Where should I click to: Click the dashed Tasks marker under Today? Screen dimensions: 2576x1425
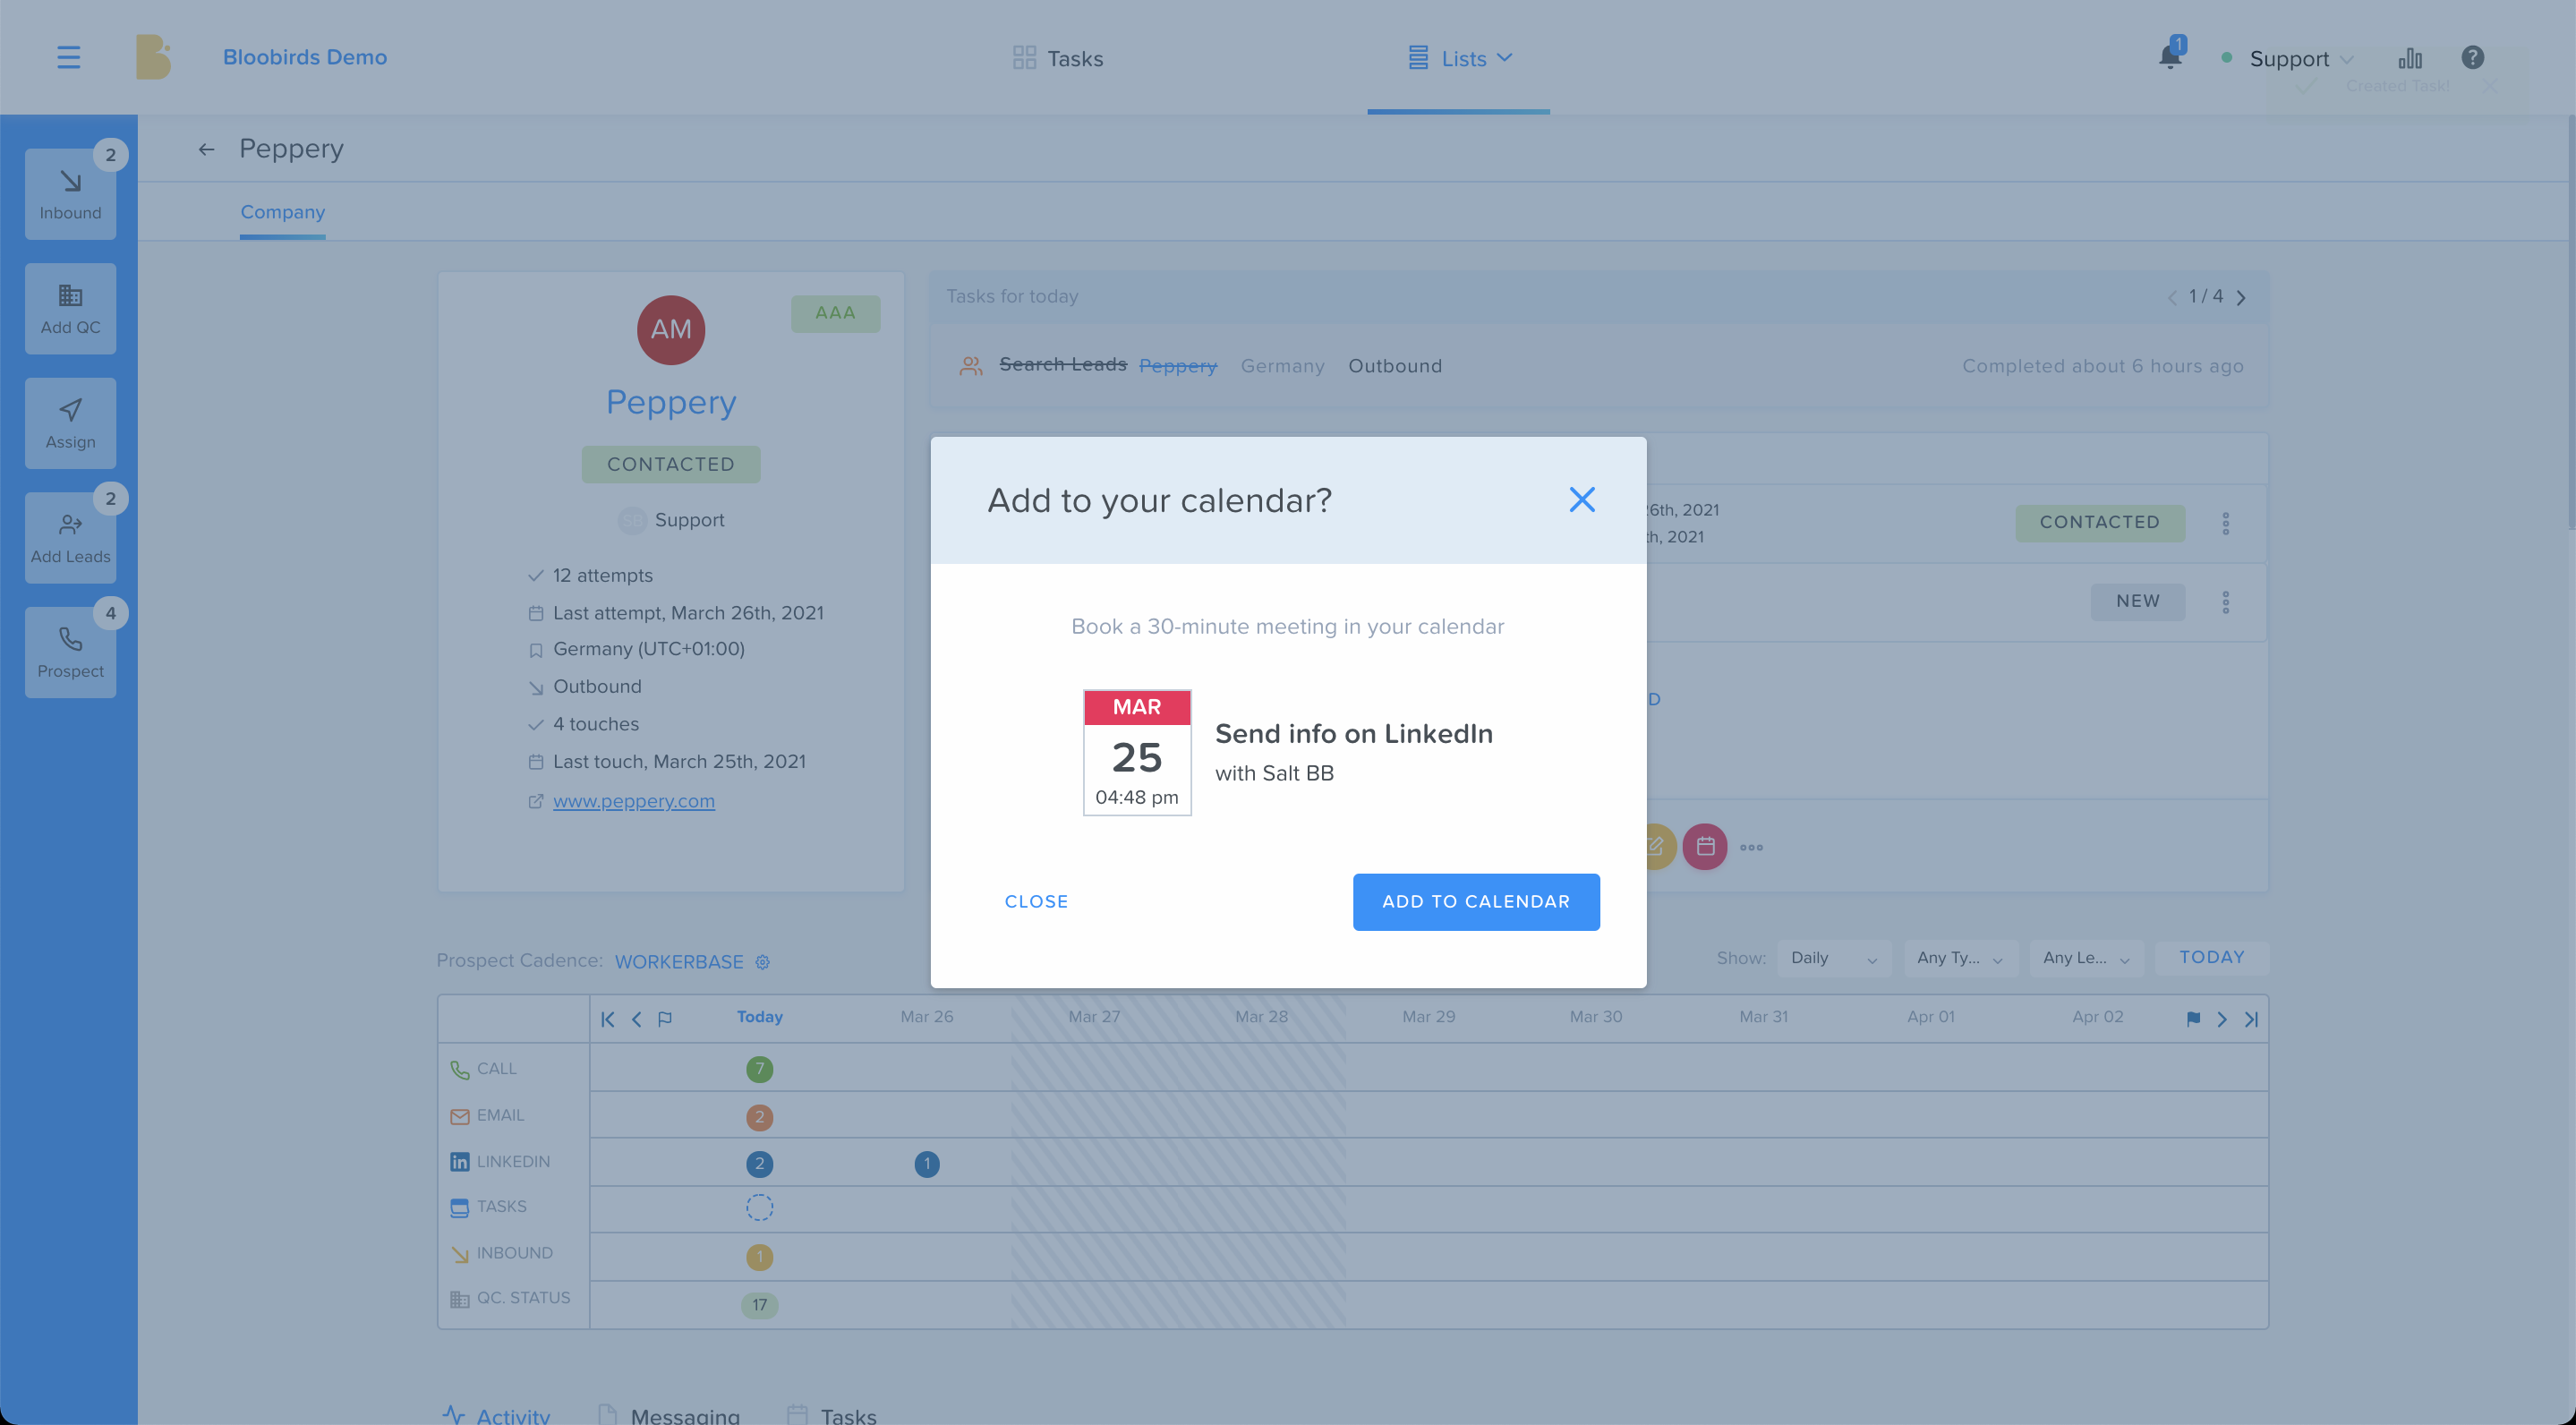tap(759, 1207)
